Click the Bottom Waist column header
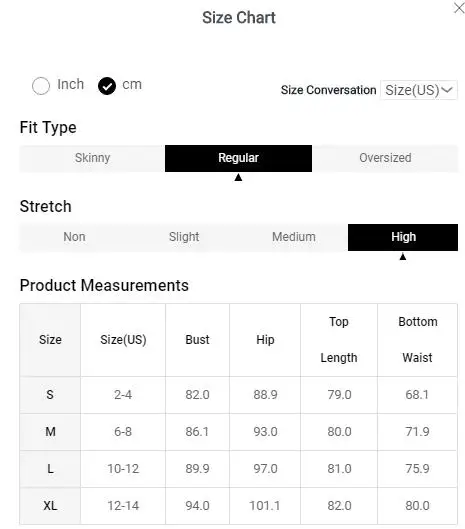 (417, 340)
